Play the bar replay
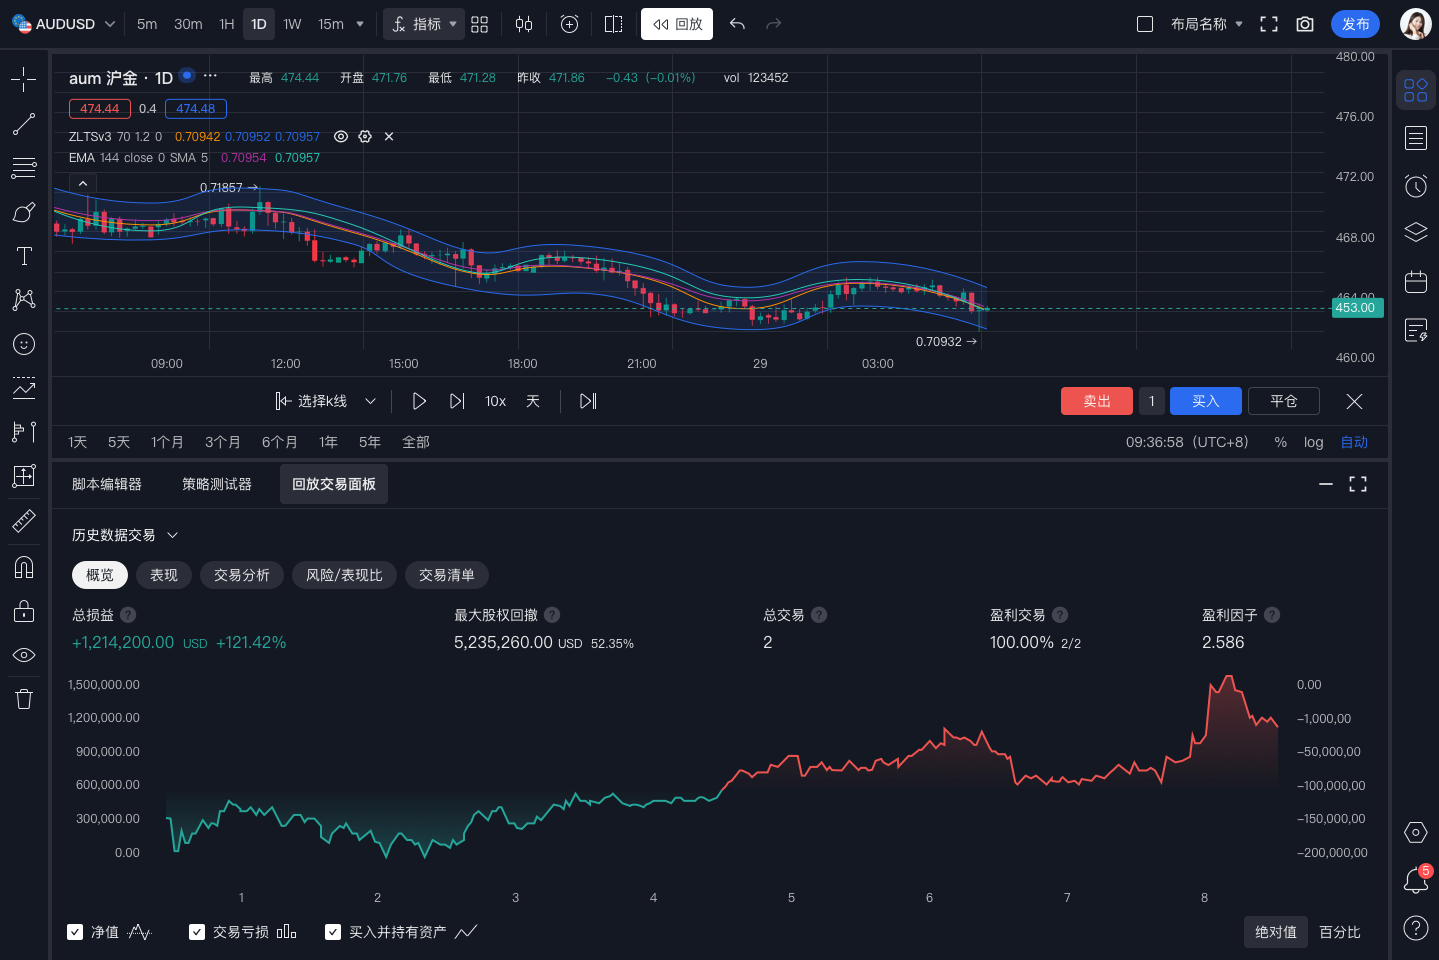Image resolution: width=1439 pixels, height=960 pixels. (x=419, y=401)
